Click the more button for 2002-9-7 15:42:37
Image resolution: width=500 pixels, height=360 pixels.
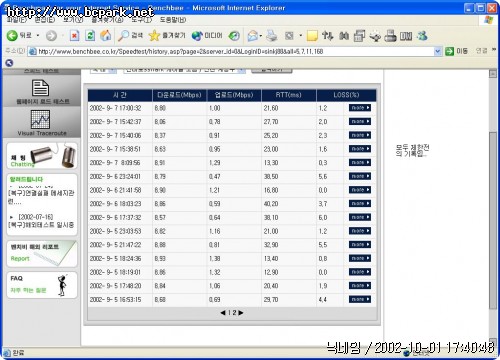coord(360,121)
